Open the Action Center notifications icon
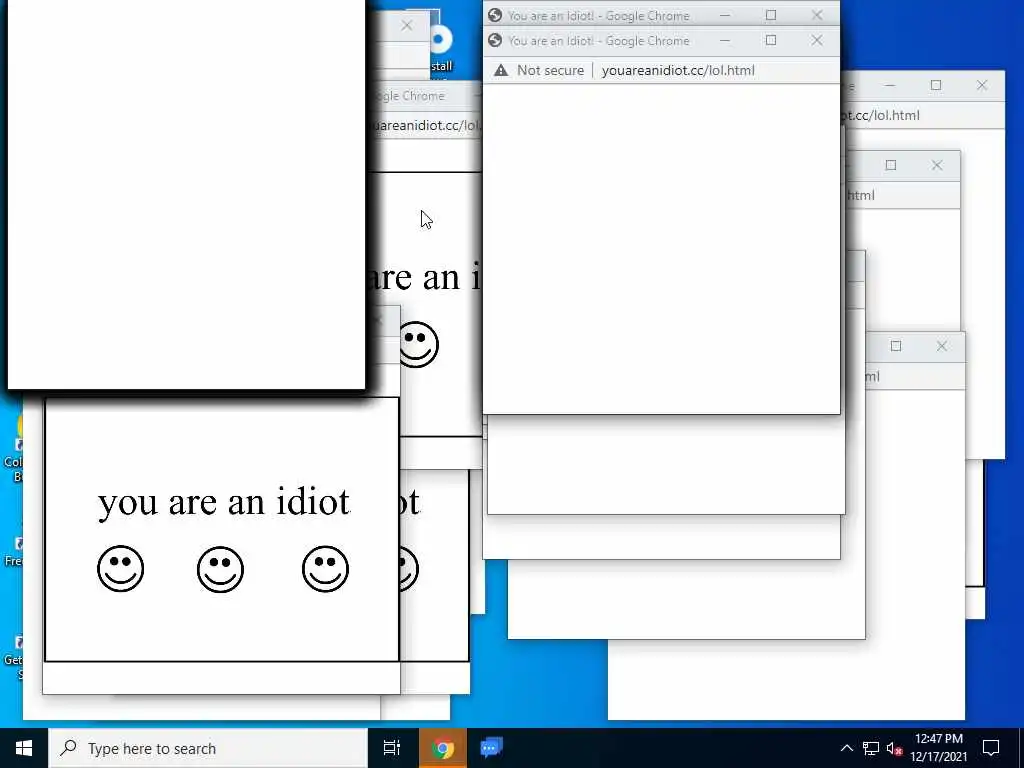 (991, 748)
